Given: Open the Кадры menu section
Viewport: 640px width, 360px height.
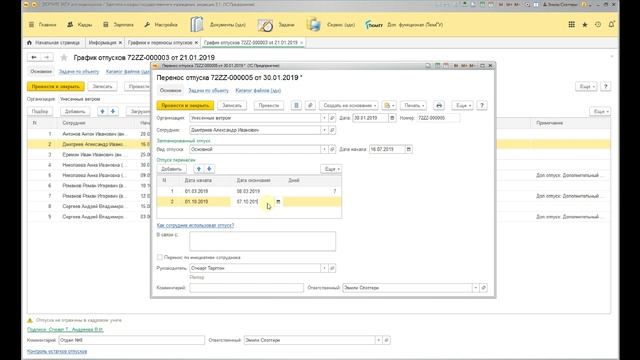Looking at the screenshot, I should tap(80, 25).
